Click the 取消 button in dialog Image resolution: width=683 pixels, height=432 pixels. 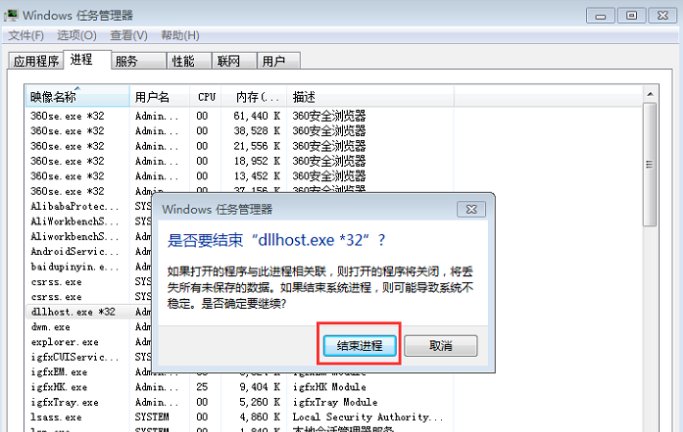click(440, 346)
